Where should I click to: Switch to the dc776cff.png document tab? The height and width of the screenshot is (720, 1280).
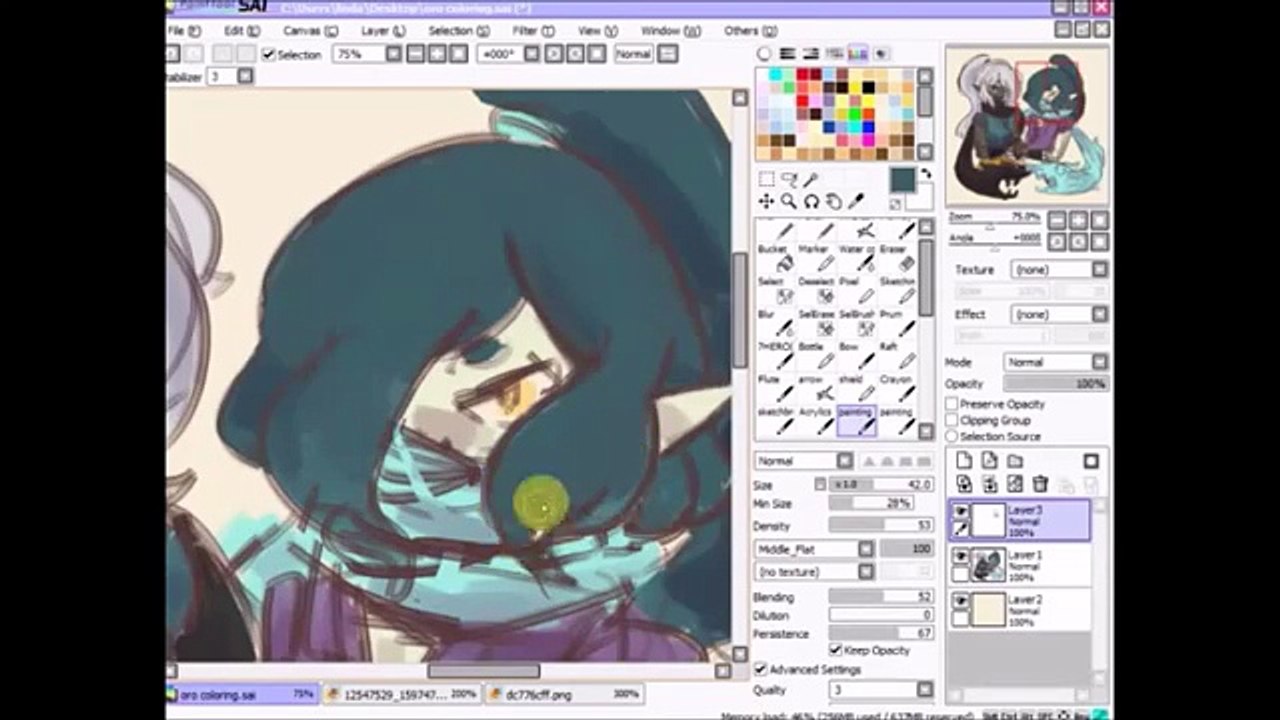(565, 694)
